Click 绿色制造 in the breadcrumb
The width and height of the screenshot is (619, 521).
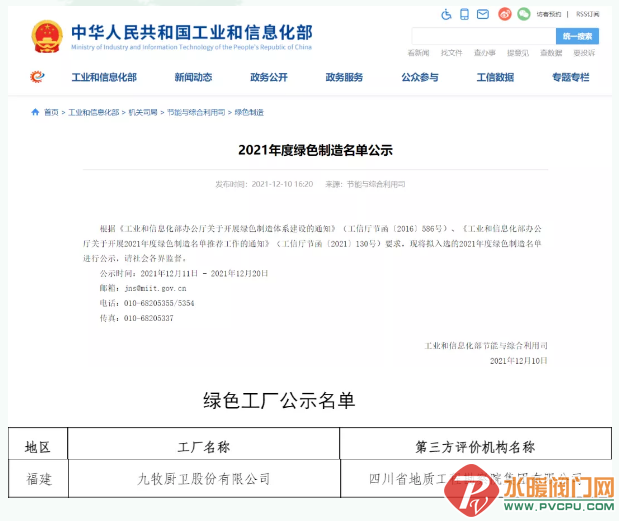coord(249,112)
